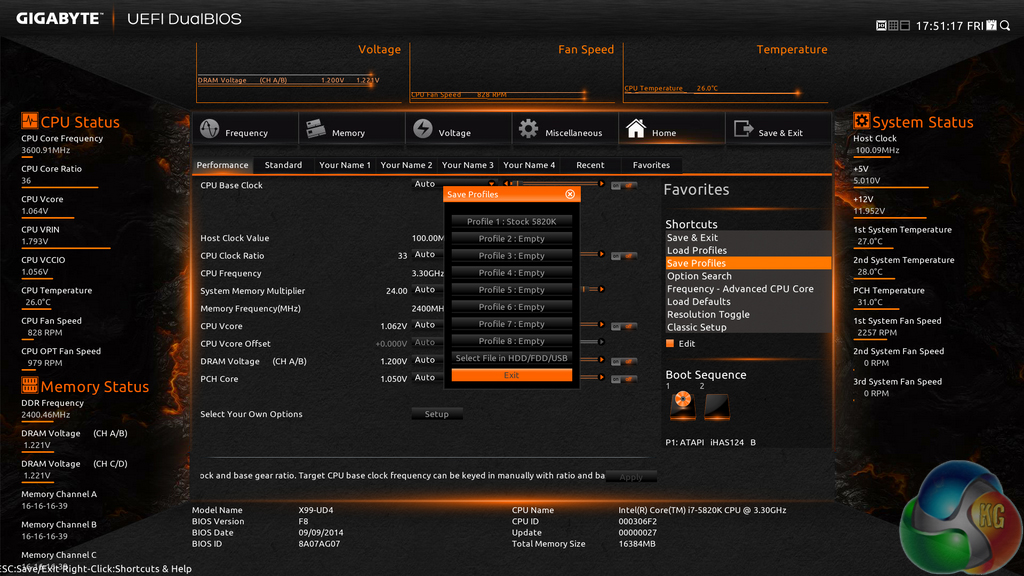The image size is (1024, 576).
Task: Switch to the Standard tab
Action: pos(283,165)
